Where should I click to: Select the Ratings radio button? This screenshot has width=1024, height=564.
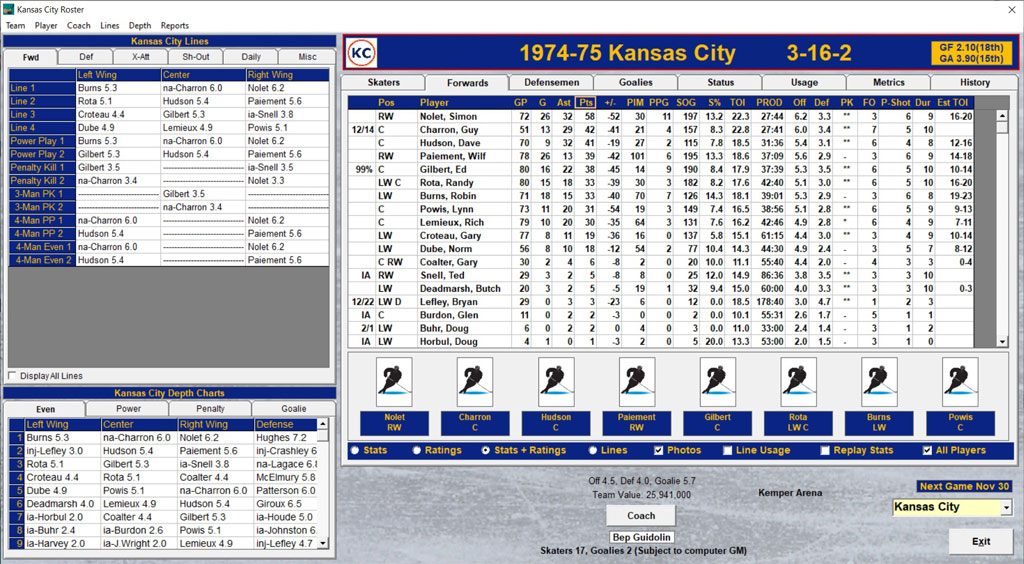pyautogui.click(x=417, y=450)
